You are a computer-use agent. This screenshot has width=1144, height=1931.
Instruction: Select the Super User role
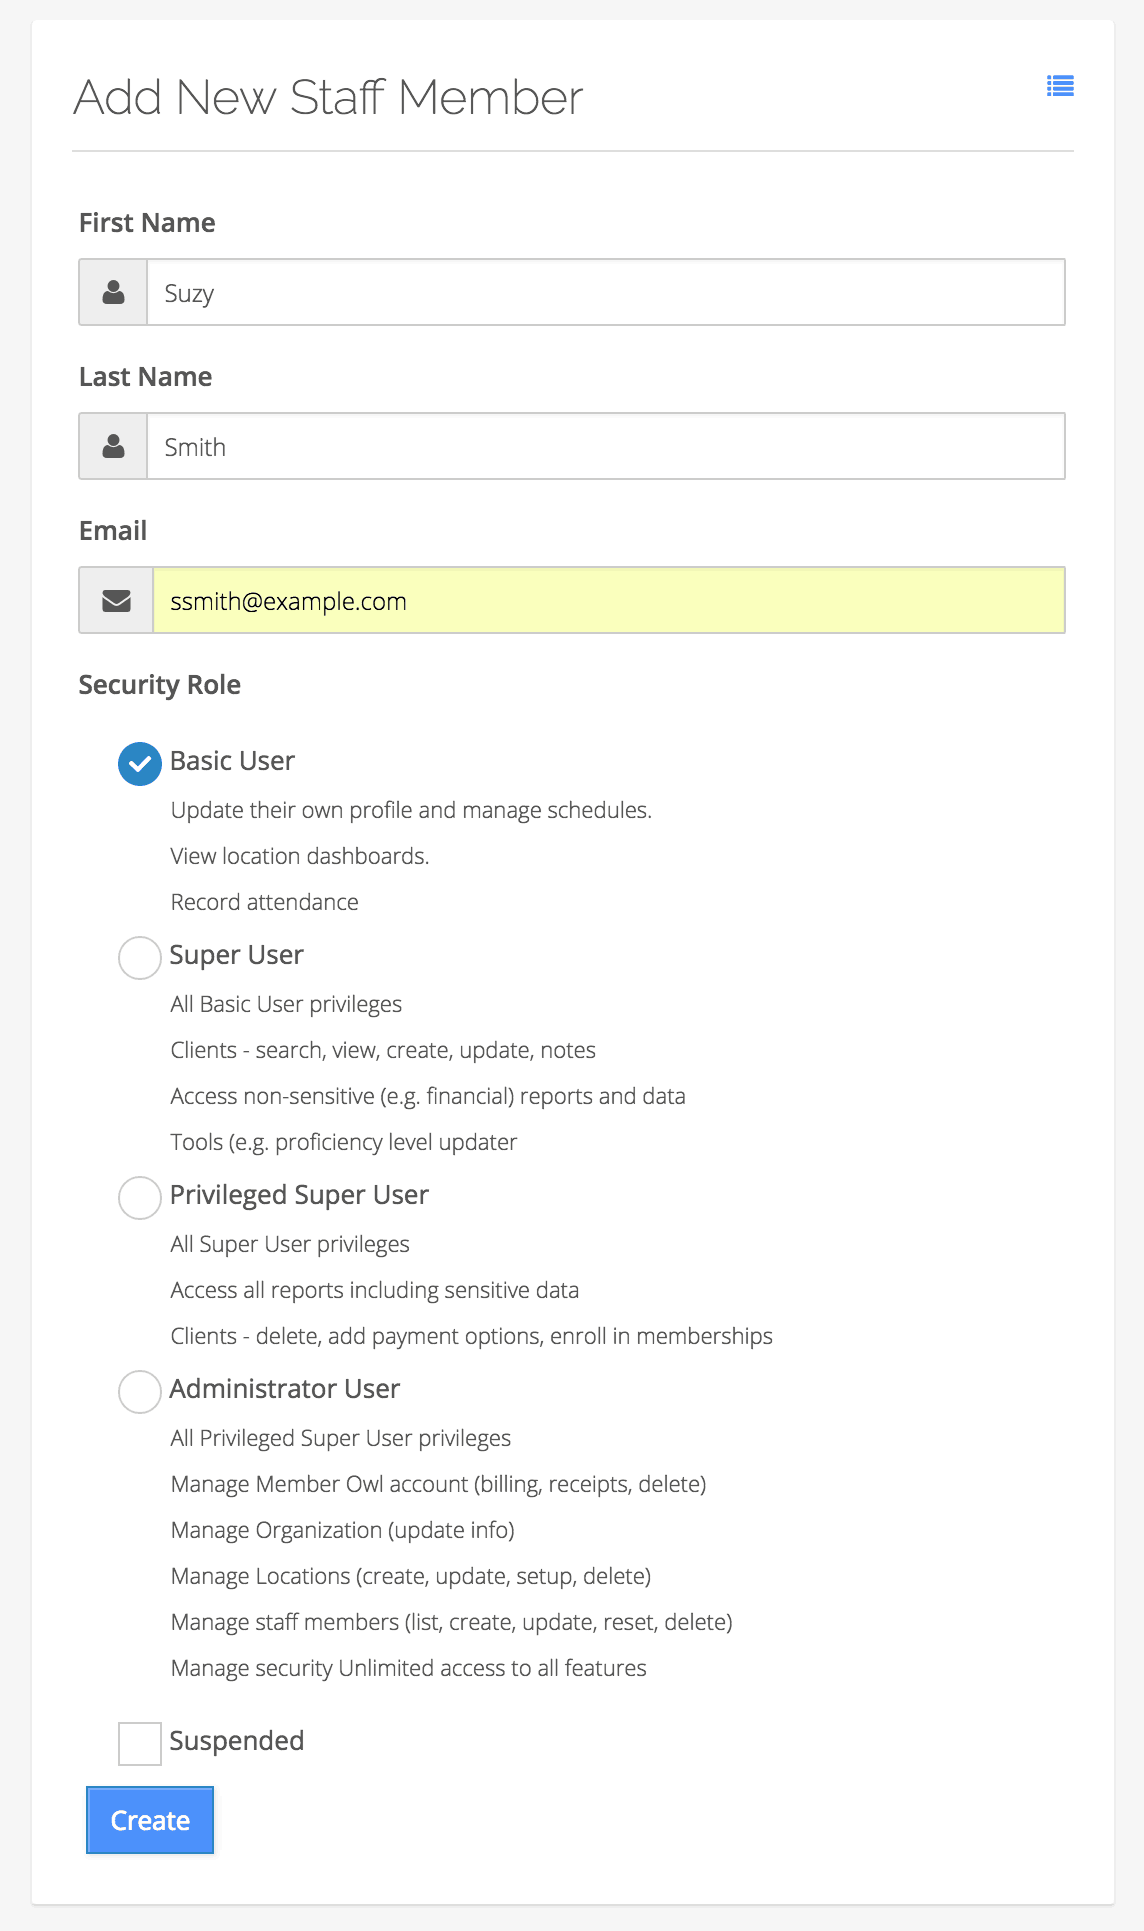point(140,958)
